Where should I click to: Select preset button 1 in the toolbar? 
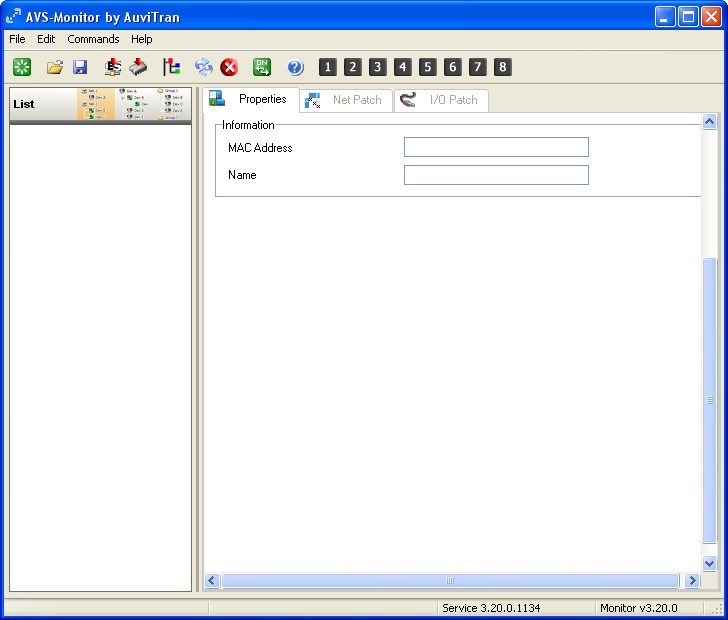328,67
